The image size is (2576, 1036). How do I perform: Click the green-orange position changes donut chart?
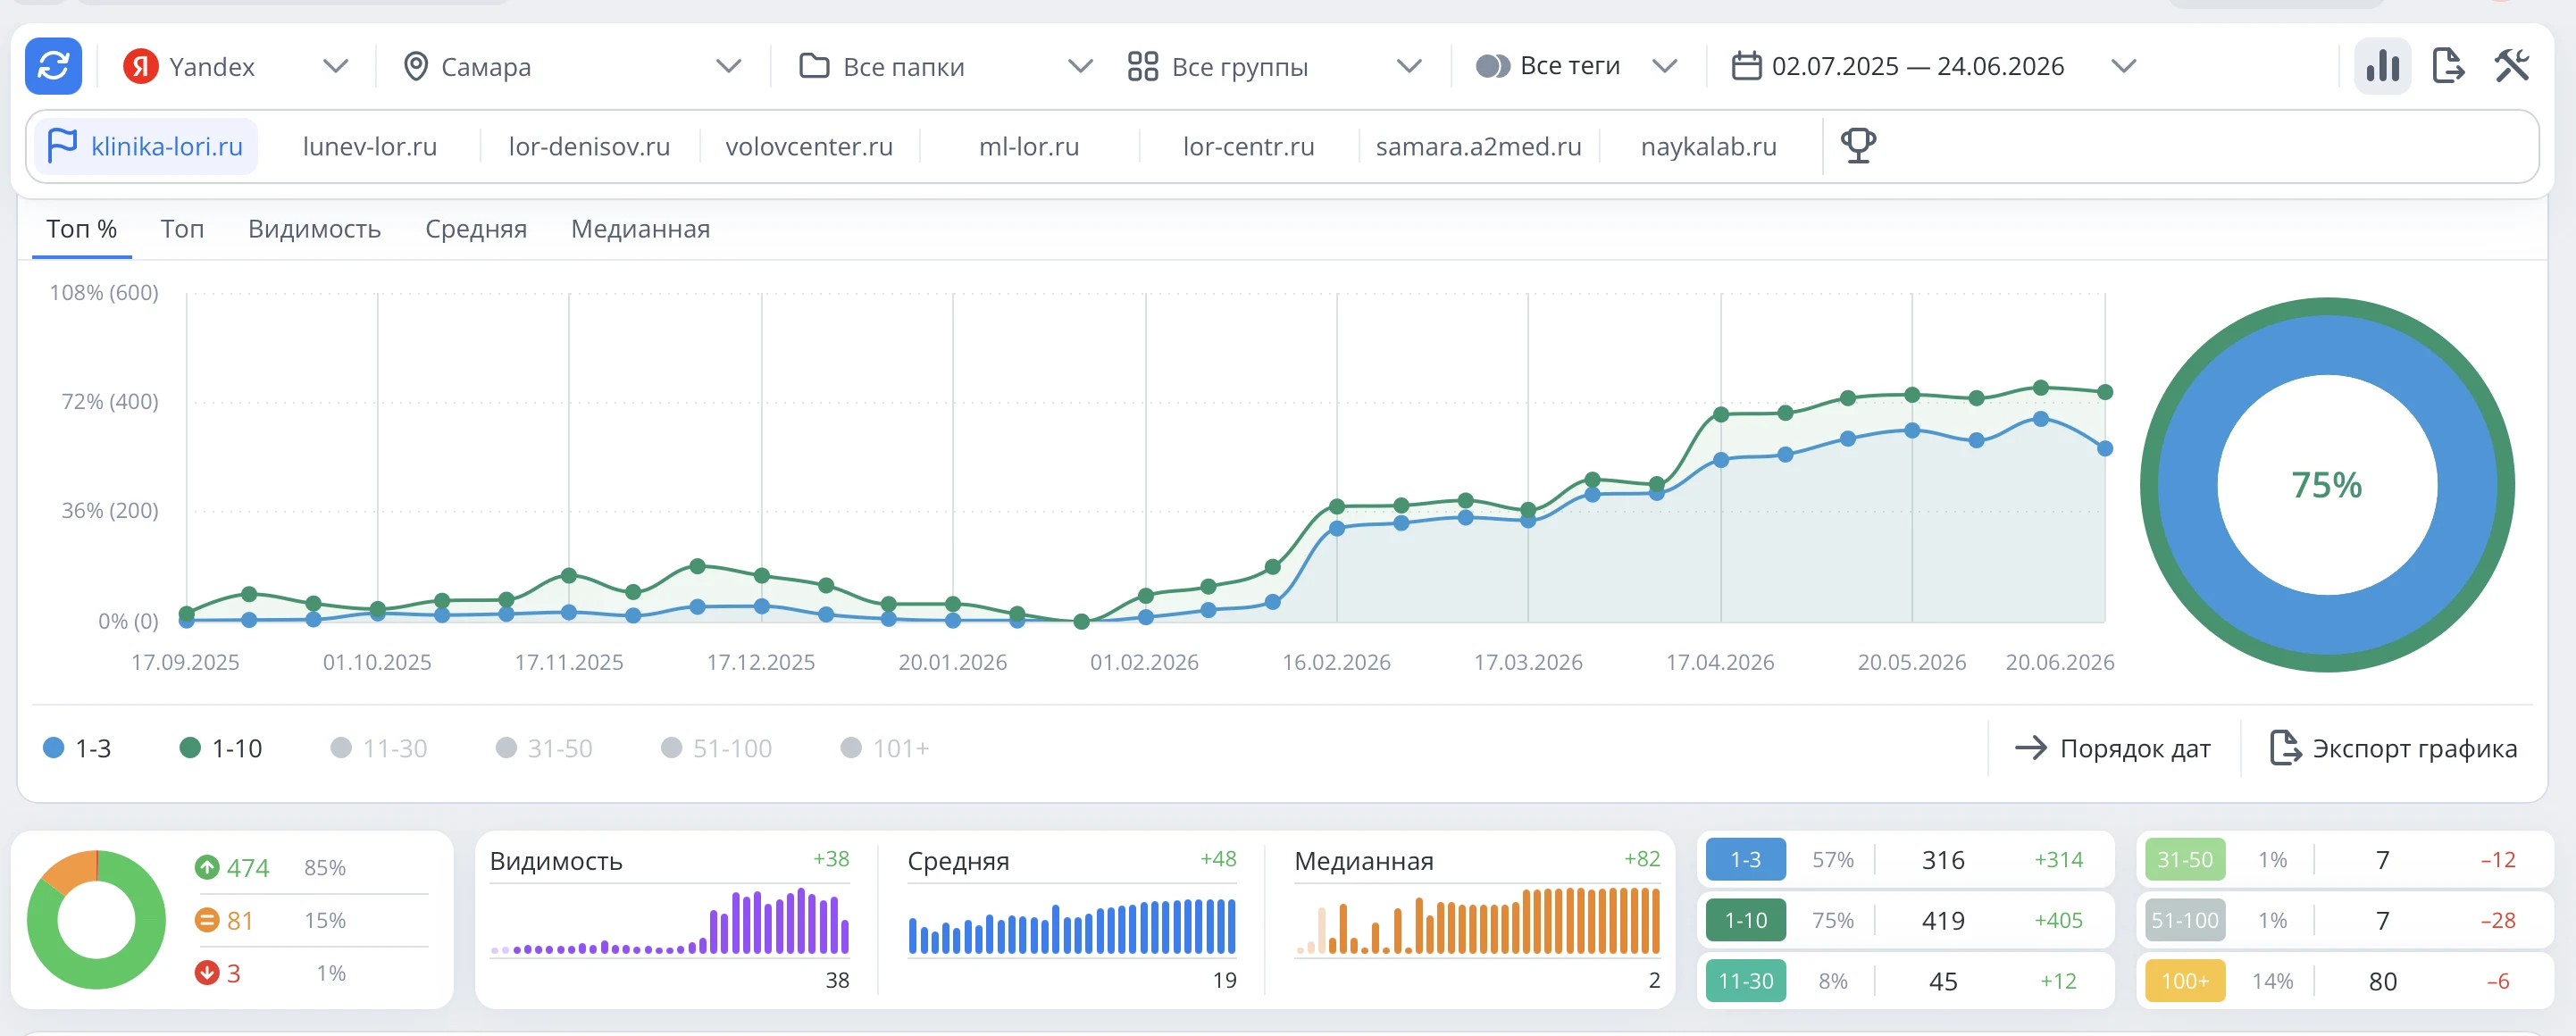pos(96,919)
